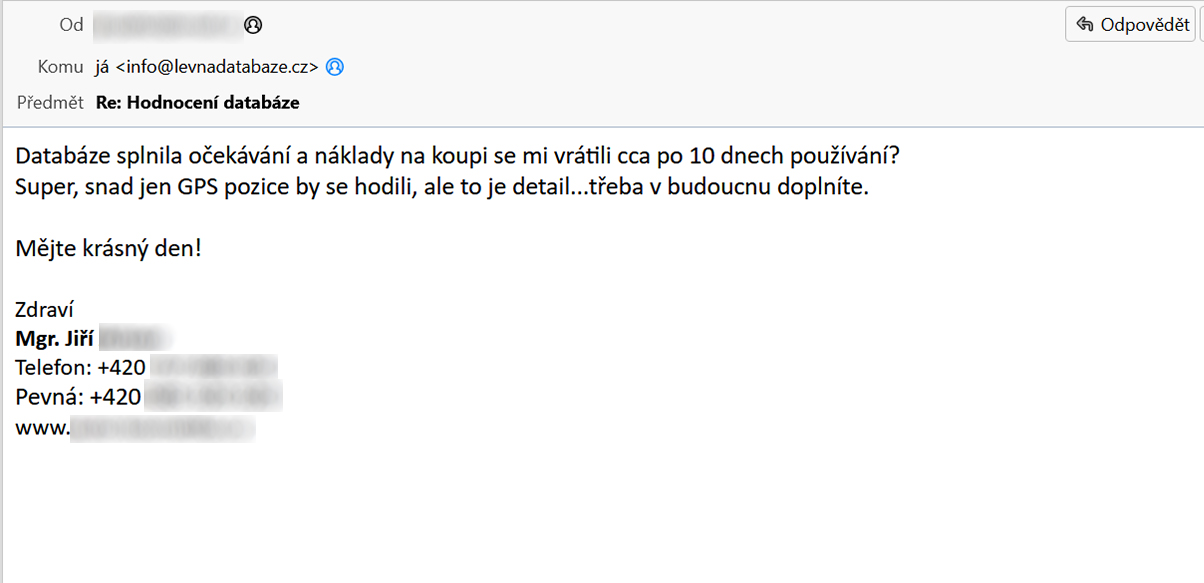Click the reply arrow icon in Odpovědět

(1085, 25)
